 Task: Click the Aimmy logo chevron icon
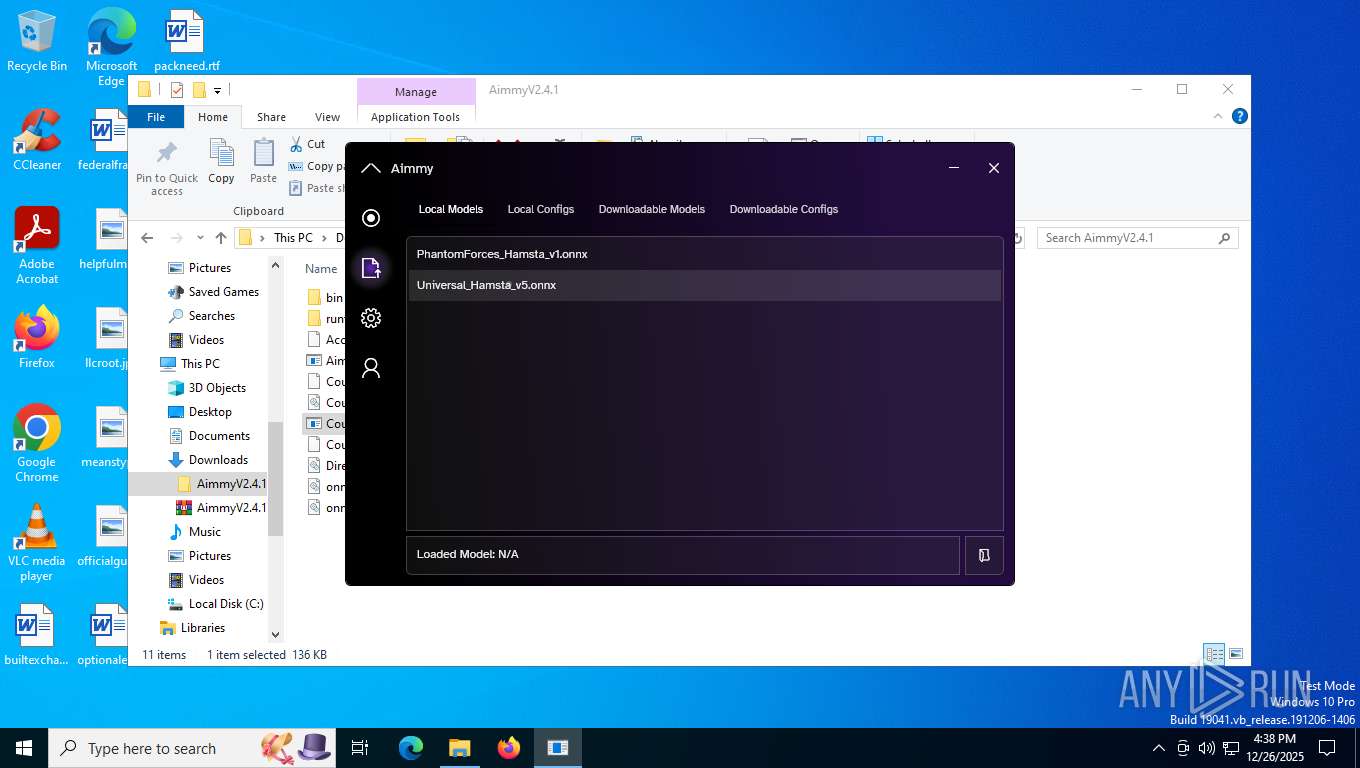(x=370, y=168)
